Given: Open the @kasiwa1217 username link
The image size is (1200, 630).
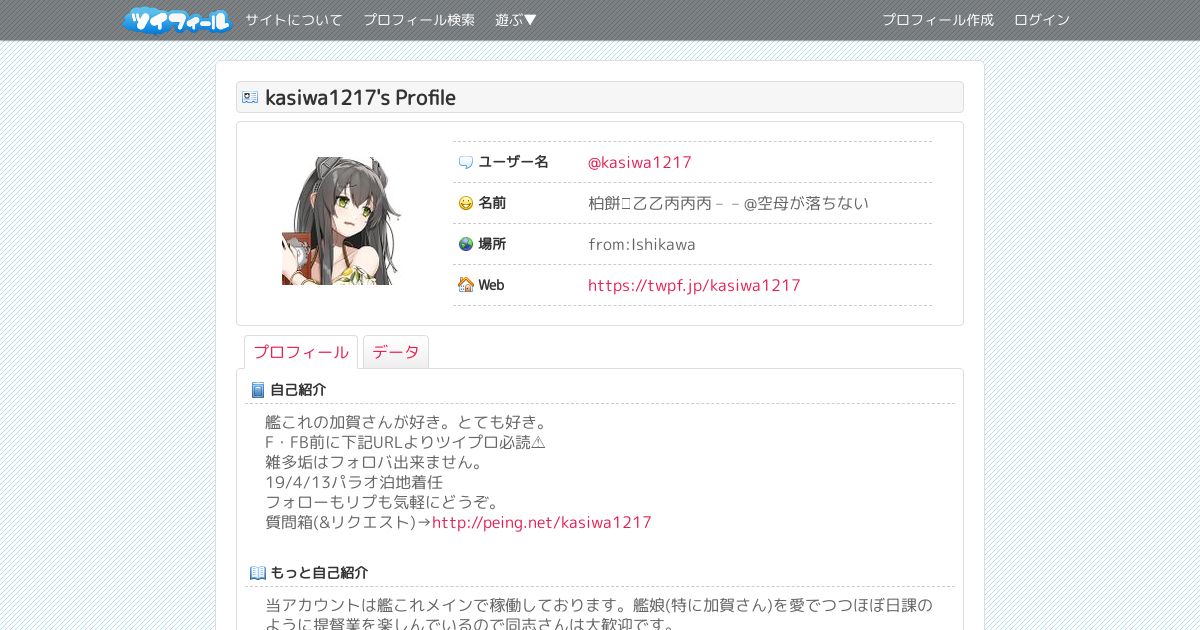Looking at the screenshot, I should (640, 162).
